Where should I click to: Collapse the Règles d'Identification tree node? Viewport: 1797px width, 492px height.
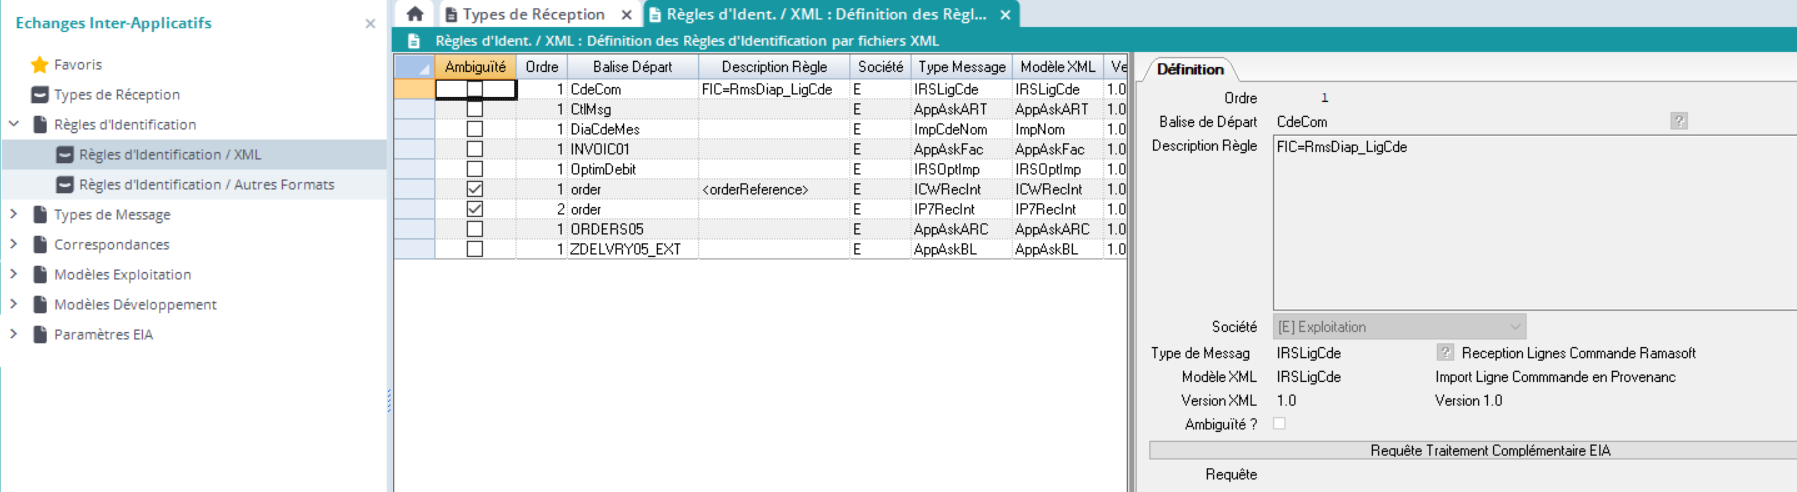click(14, 124)
